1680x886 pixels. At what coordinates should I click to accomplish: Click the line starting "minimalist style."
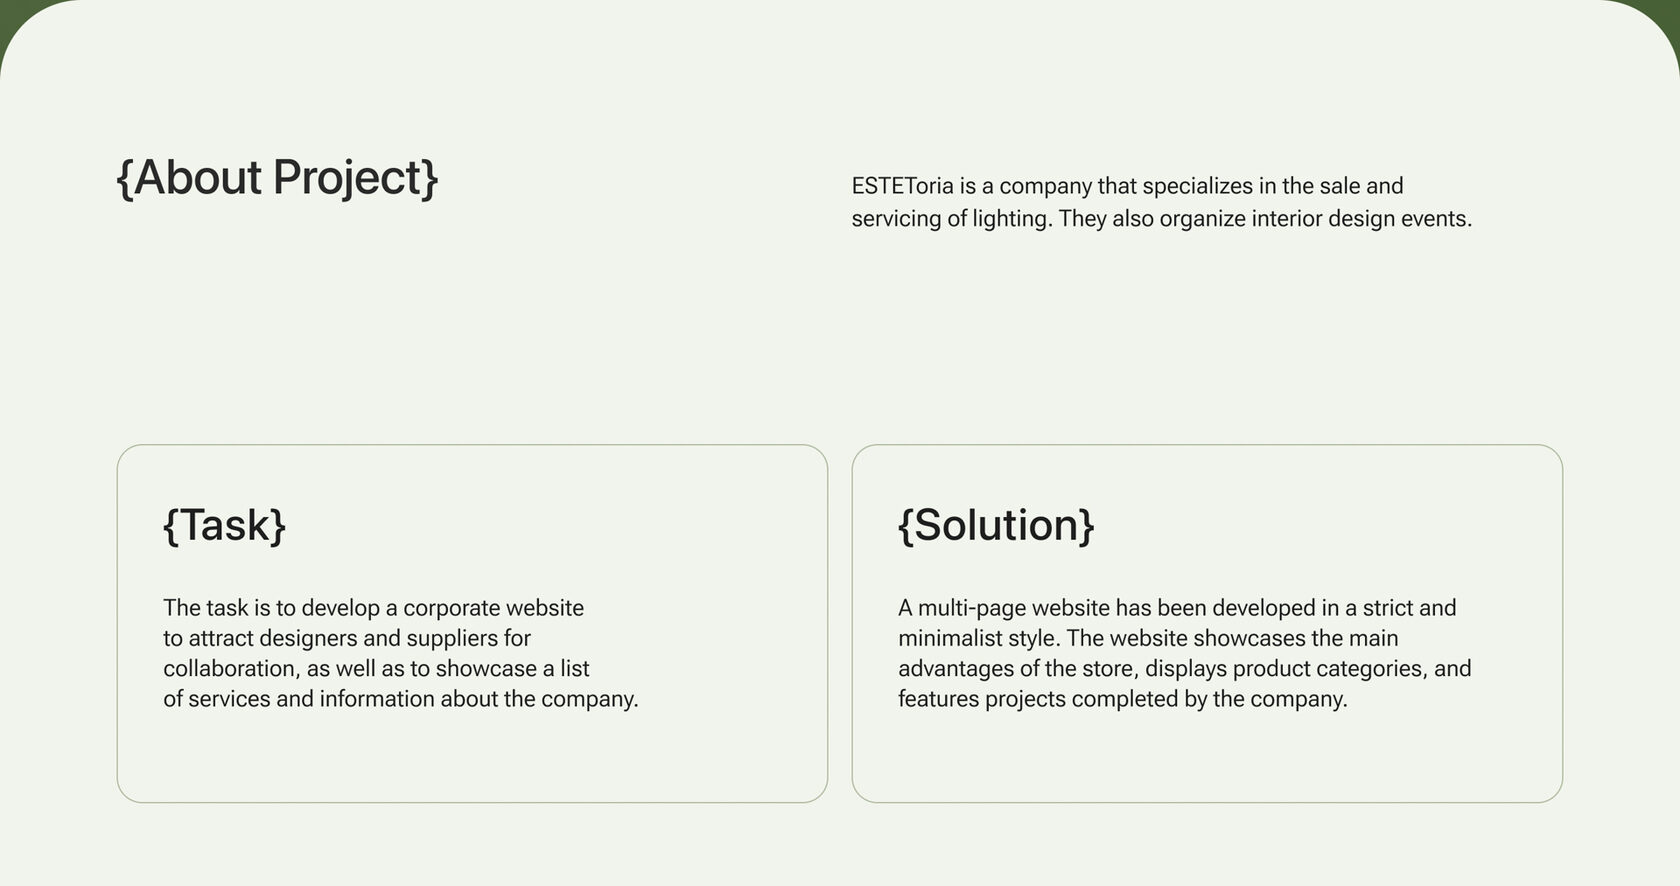point(1147,638)
